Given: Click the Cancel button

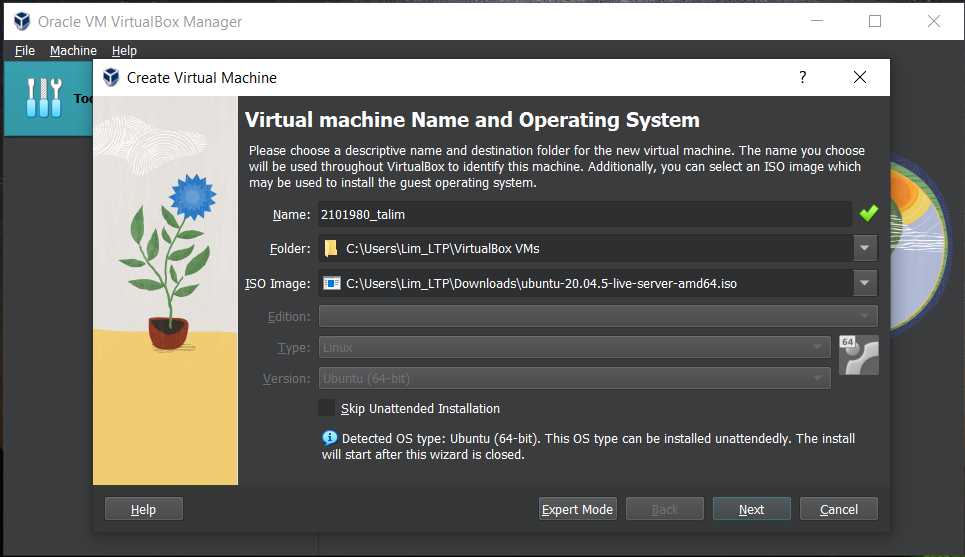Looking at the screenshot, I should pos(838,510).
